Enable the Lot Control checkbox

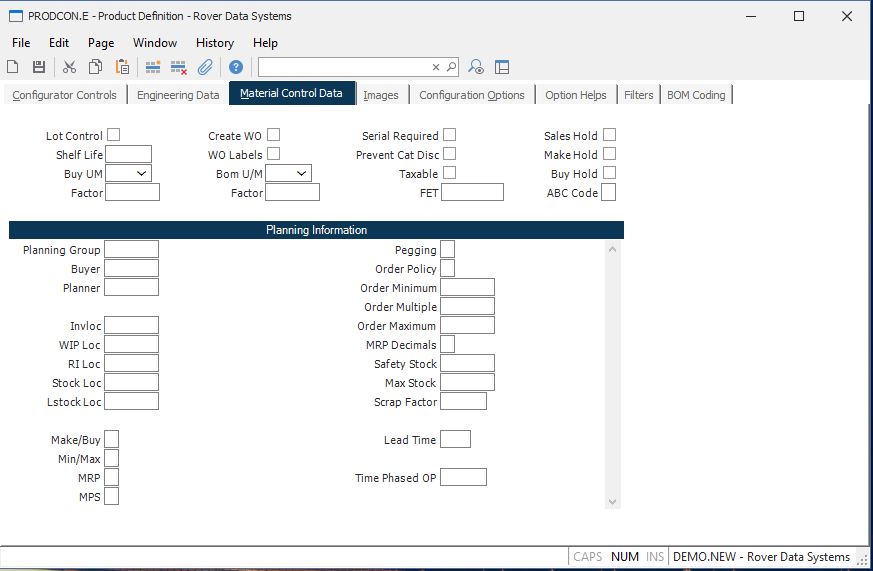[x=114, y=135]
